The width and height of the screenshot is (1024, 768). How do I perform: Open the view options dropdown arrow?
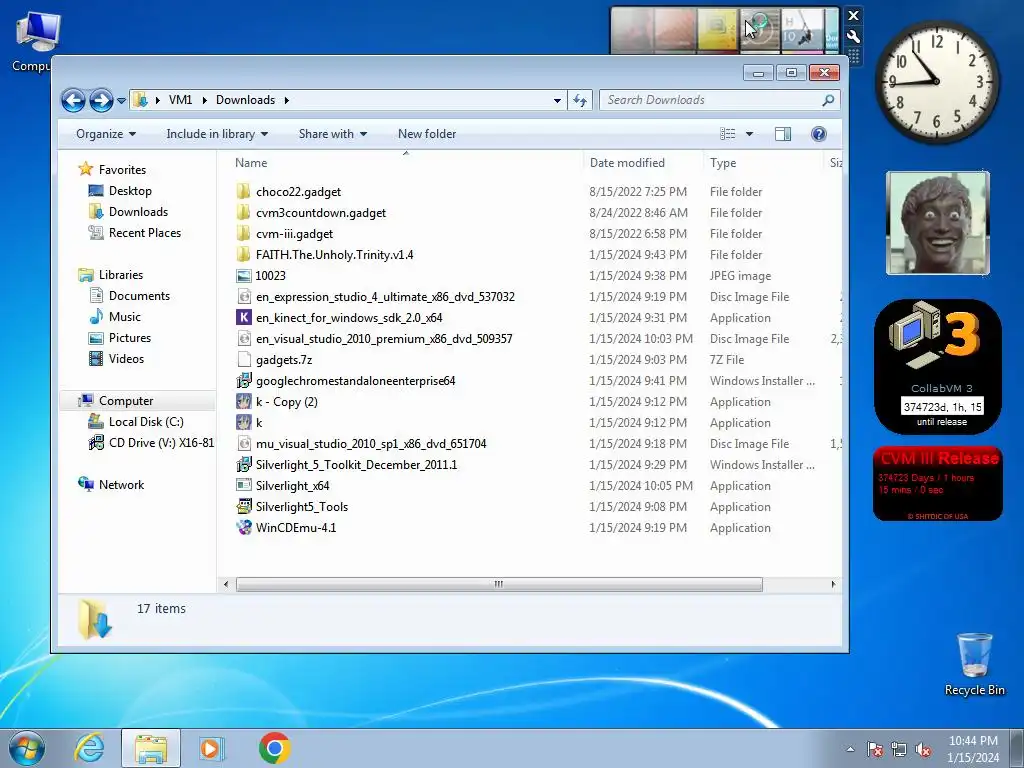(x=749, y=134)
